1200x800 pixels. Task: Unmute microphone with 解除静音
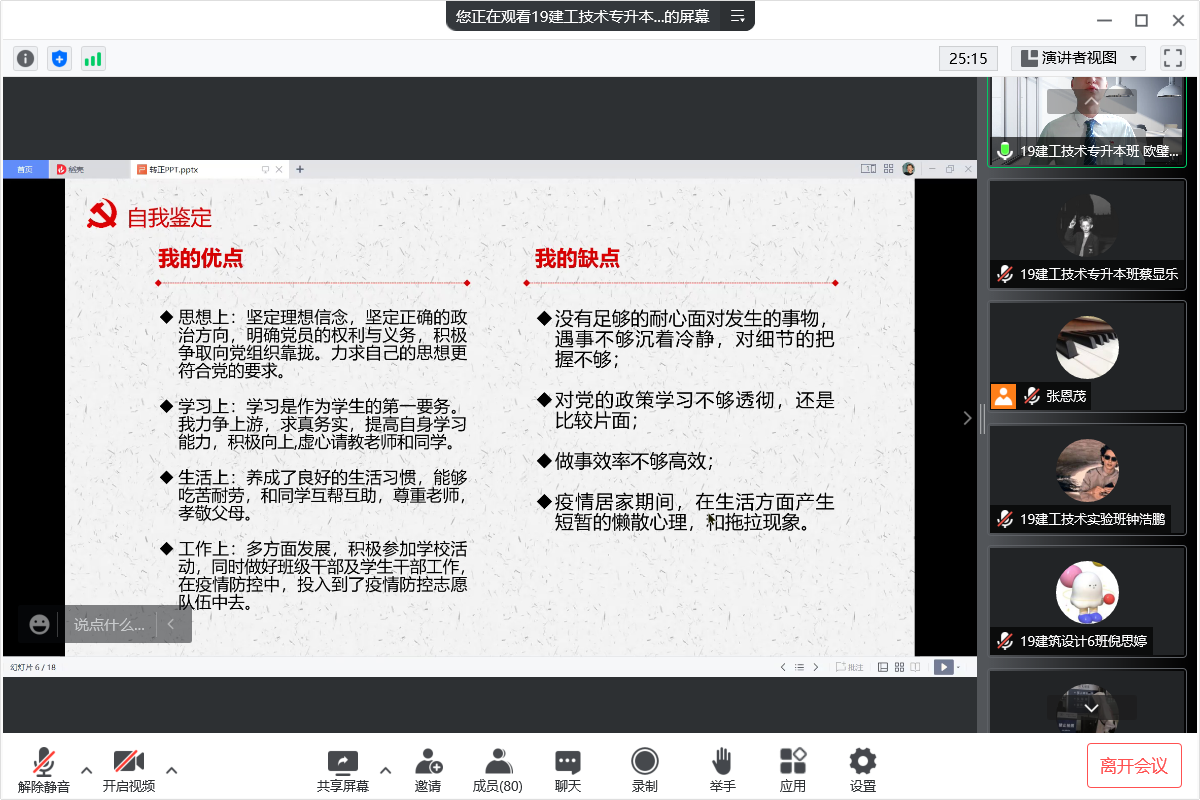44,768
